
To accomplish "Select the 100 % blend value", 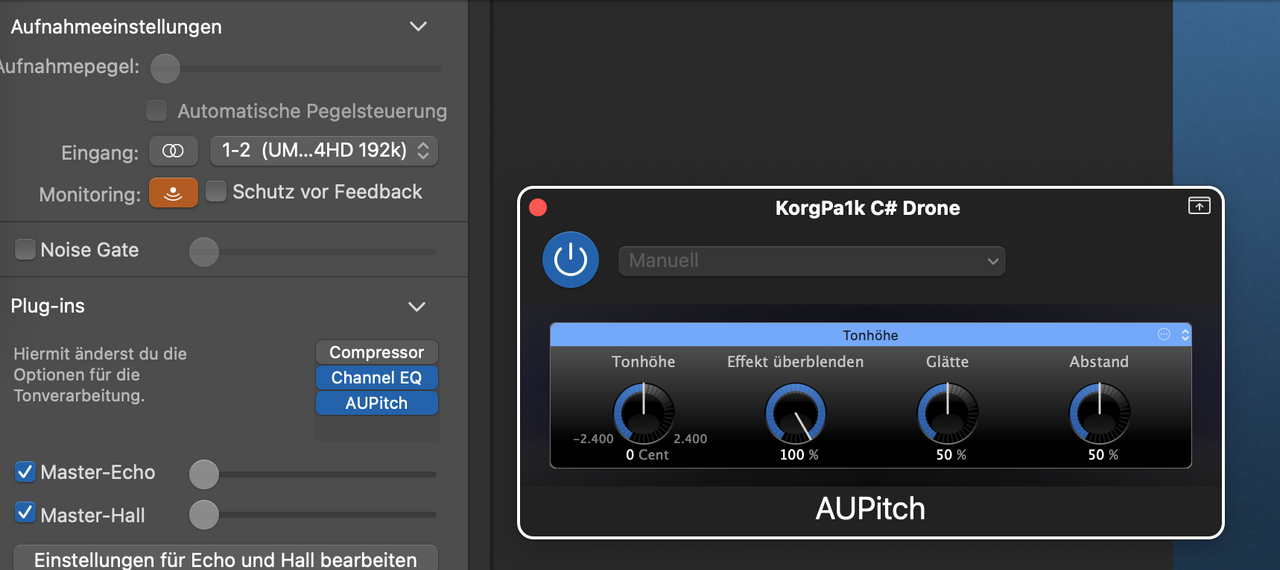I will click(x=799, y=455).
